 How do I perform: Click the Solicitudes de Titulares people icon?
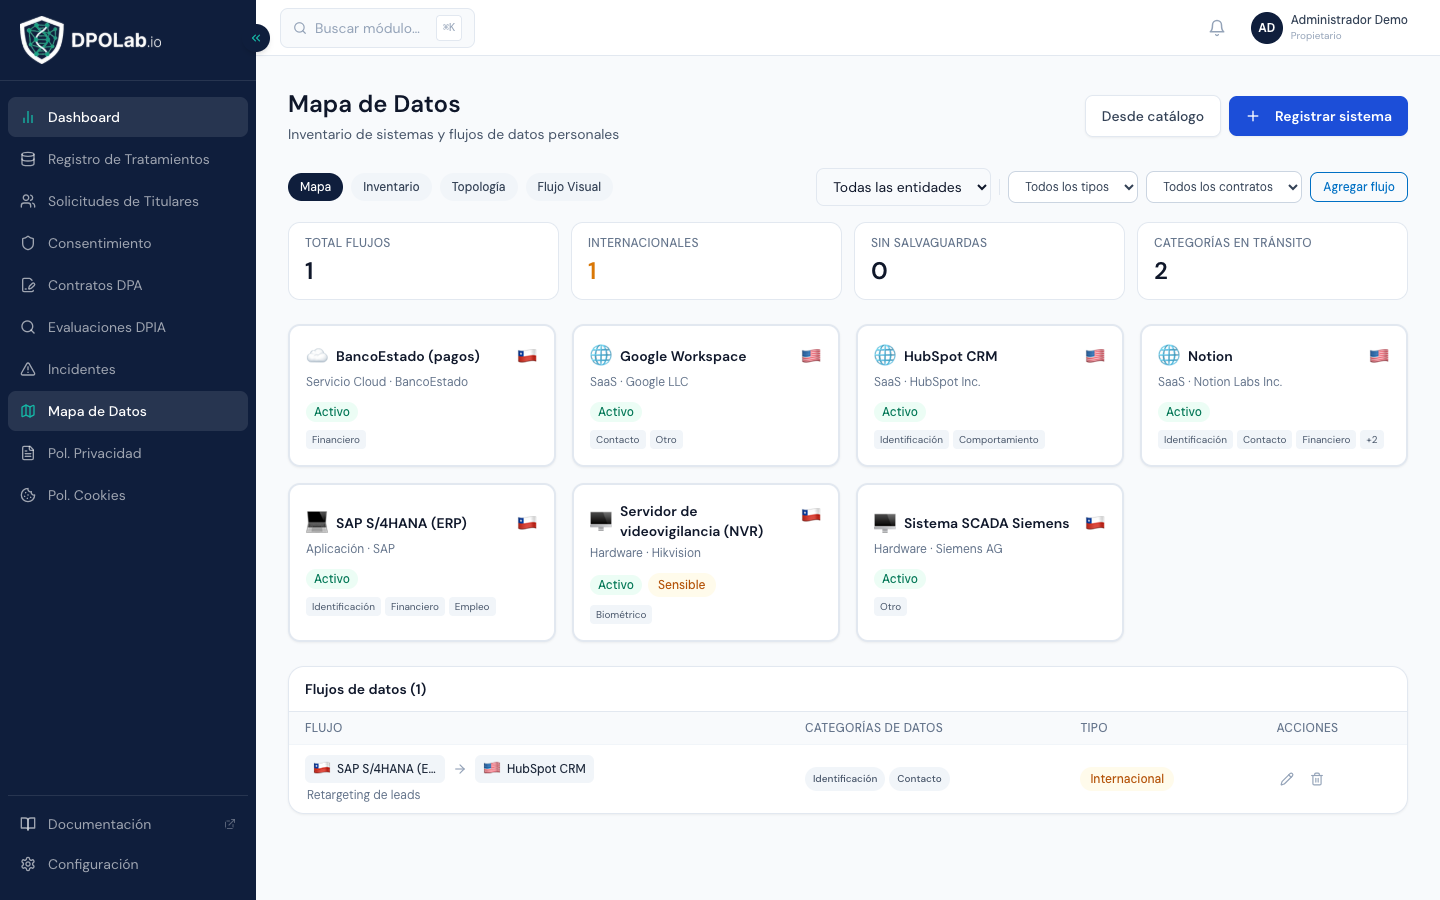tap(28, 201)
